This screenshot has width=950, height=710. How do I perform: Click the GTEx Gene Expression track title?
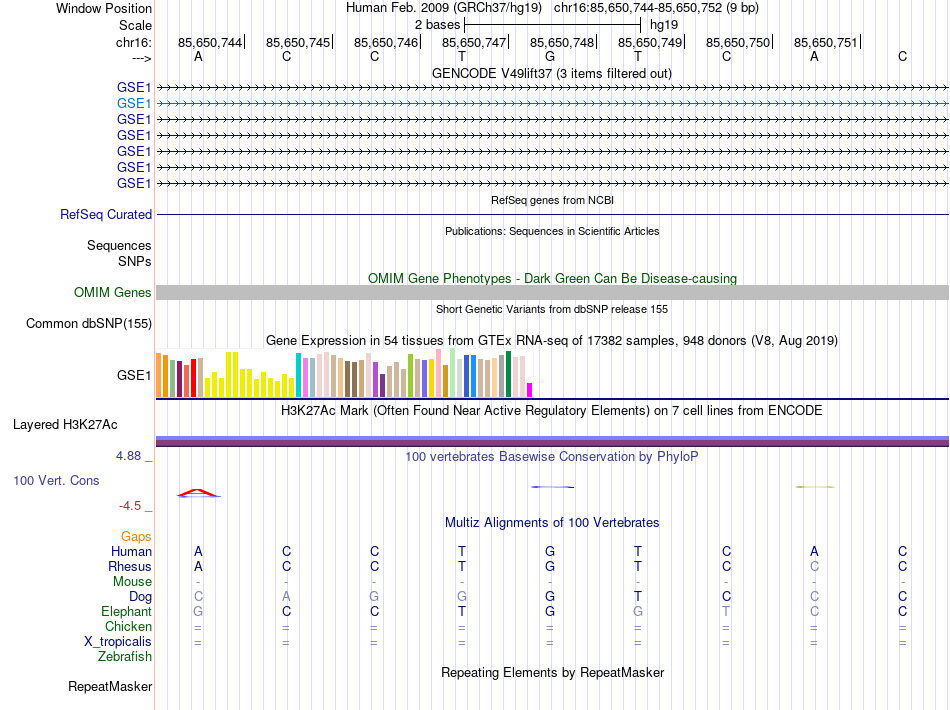(x=551, y=341)
